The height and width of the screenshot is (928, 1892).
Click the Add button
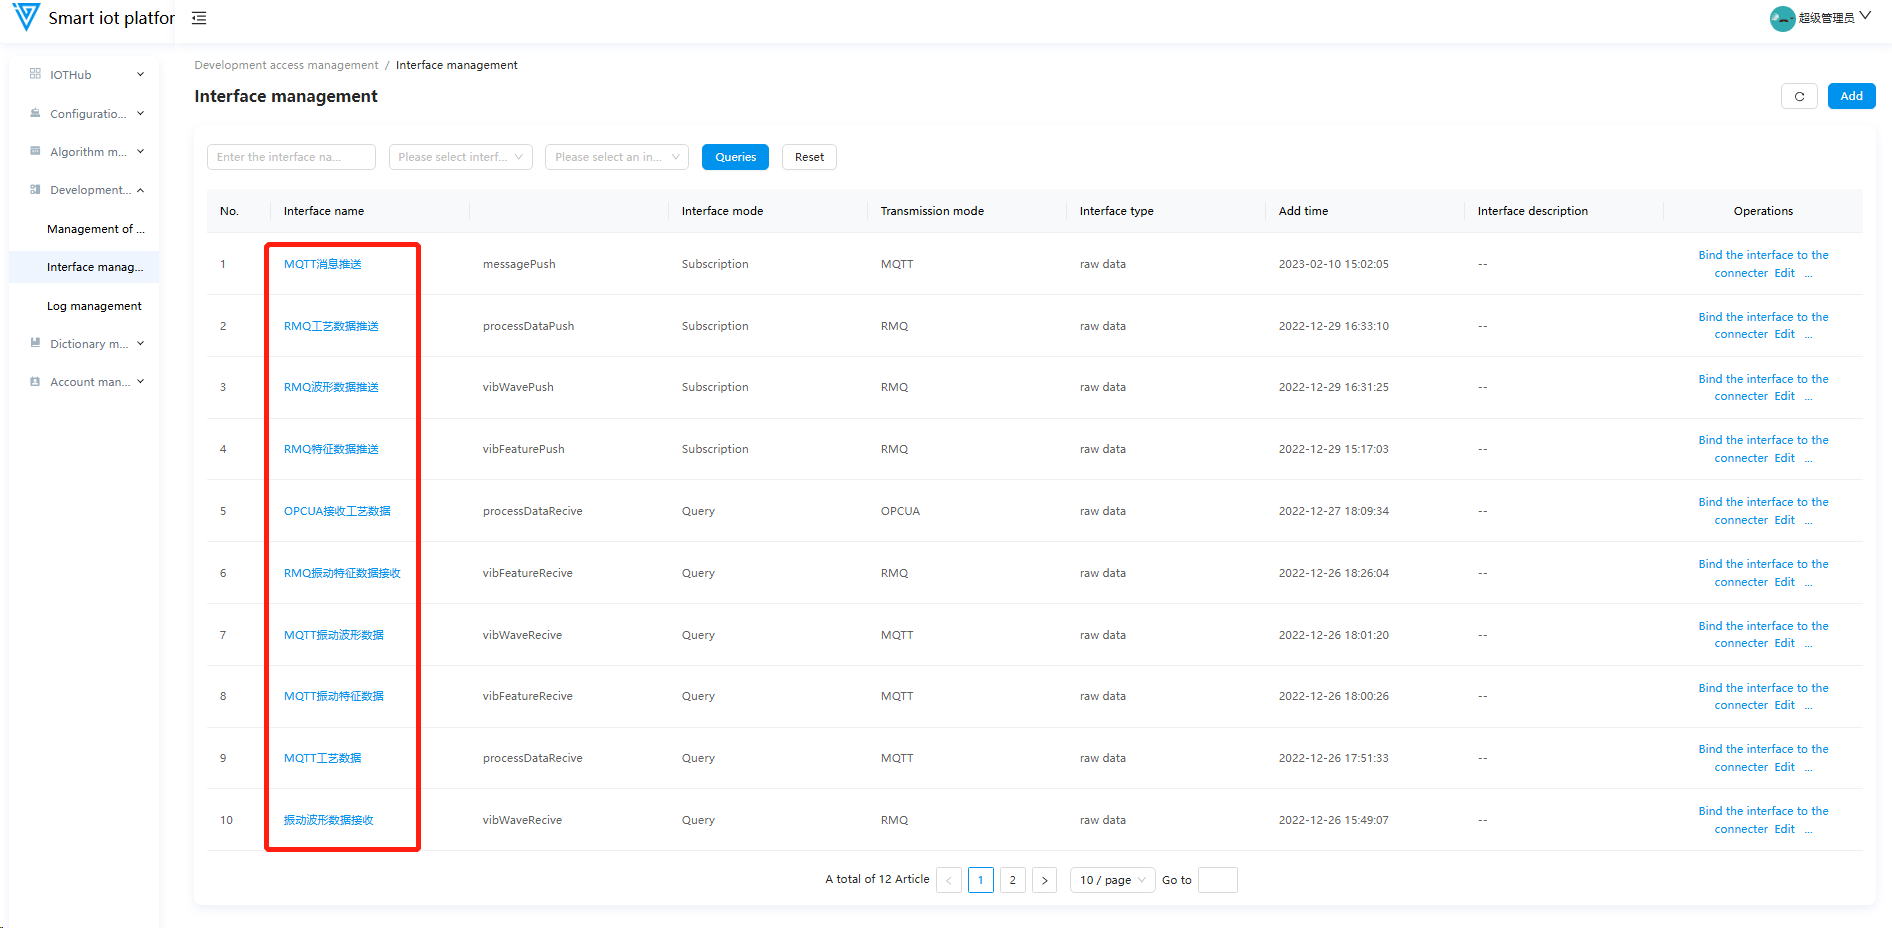tap(1851, 96)
